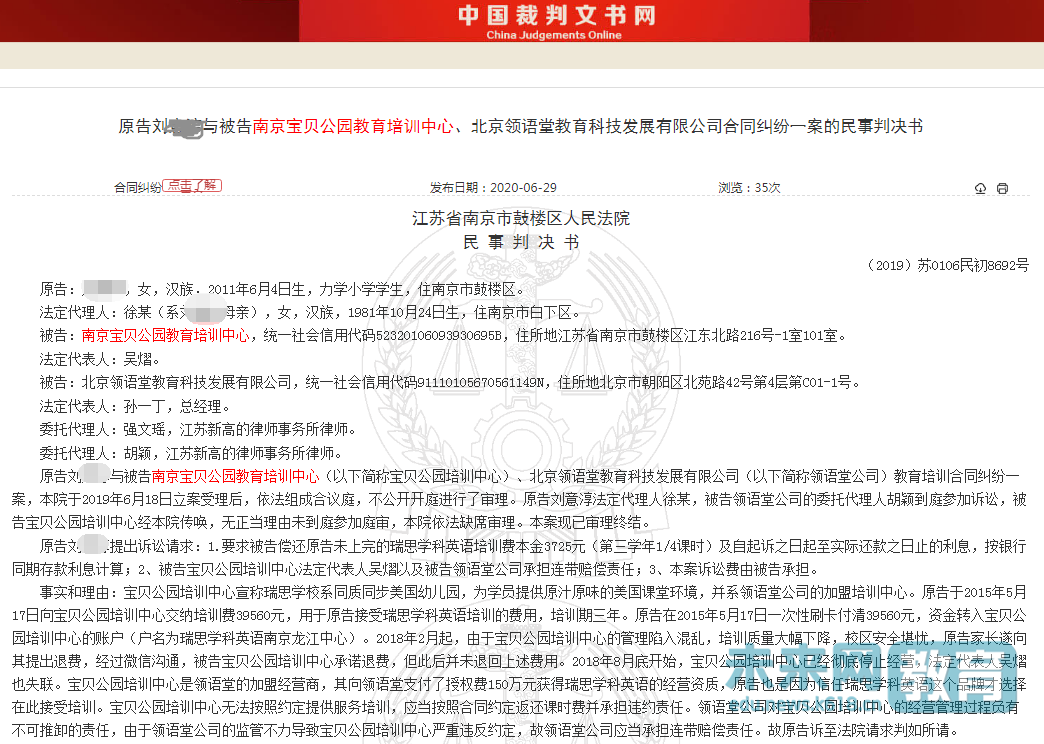Click the 被告:北京领语堂教育科技发展有限公司 line
The height and width of the screenshot is (744, 1044).
[450, 382]
